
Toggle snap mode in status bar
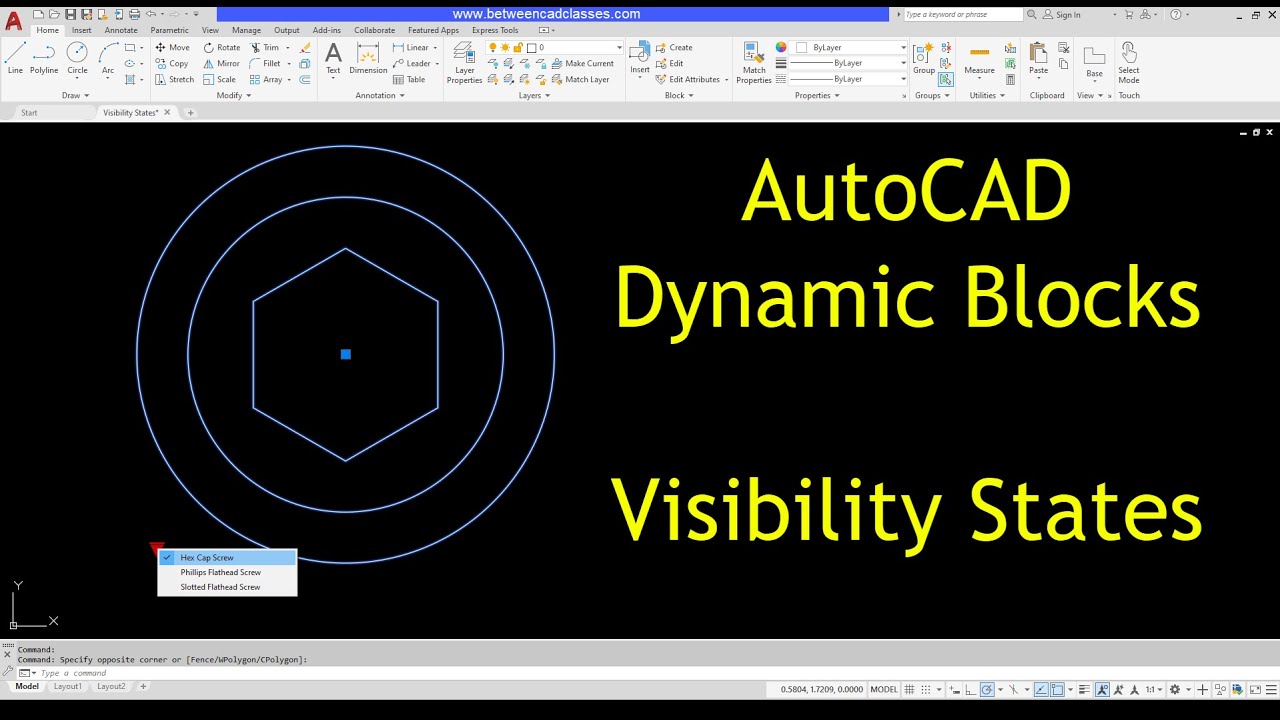(926, 689)
